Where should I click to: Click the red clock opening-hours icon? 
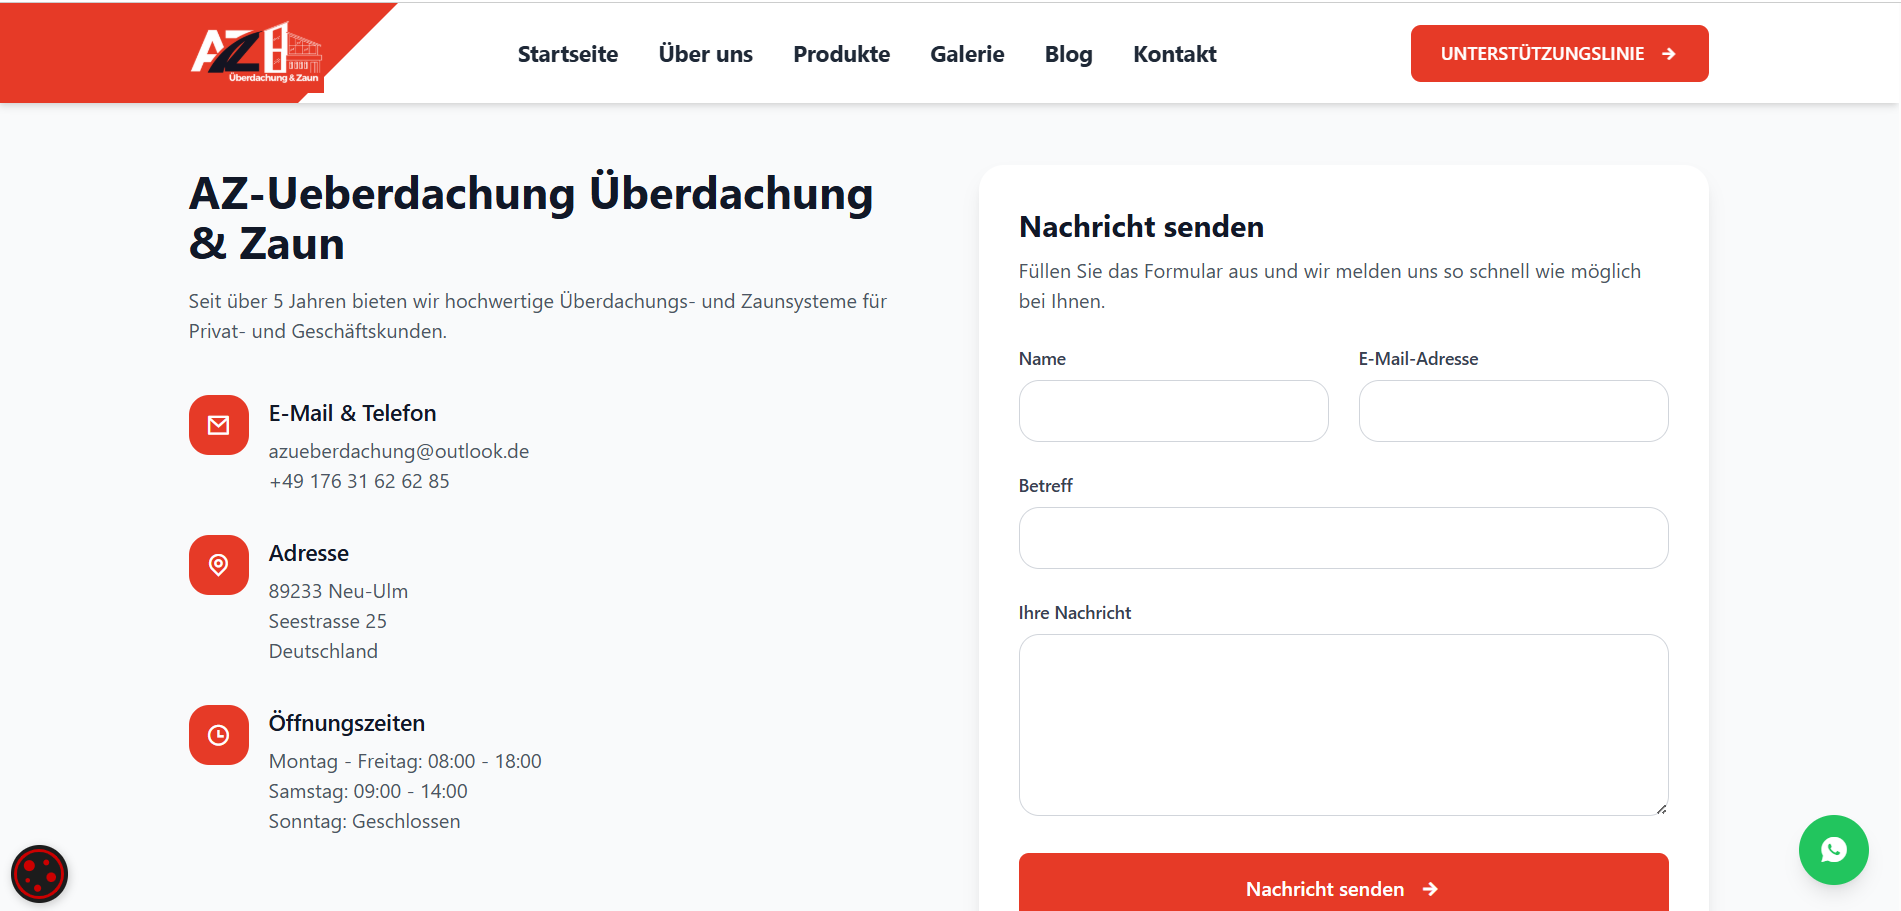[x=219, y=735]
